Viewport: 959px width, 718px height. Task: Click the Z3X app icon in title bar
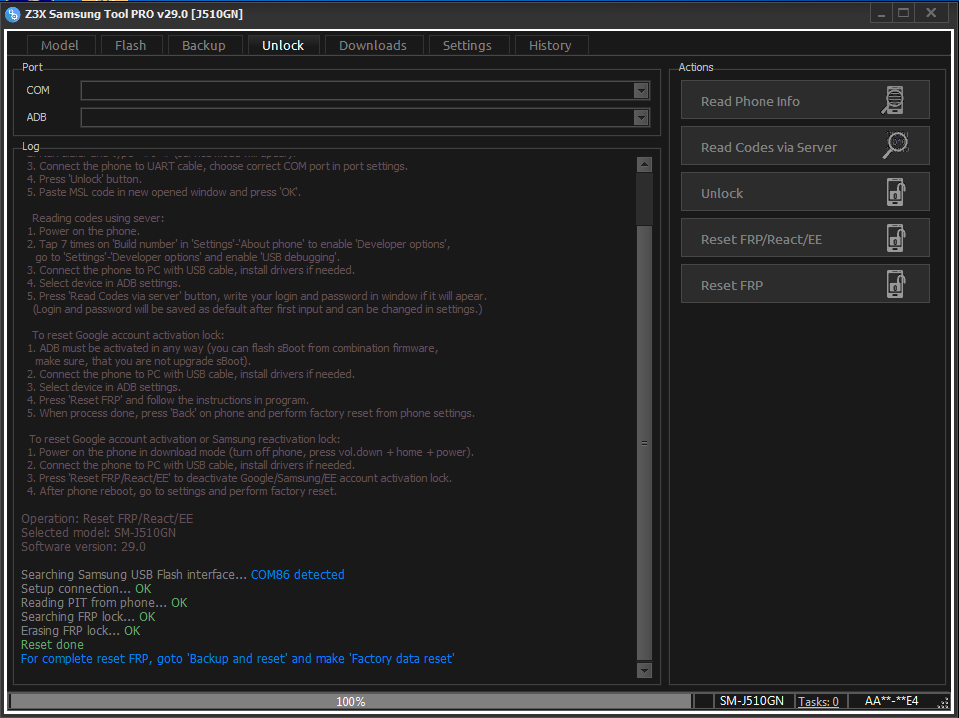[x=13, y=13]
